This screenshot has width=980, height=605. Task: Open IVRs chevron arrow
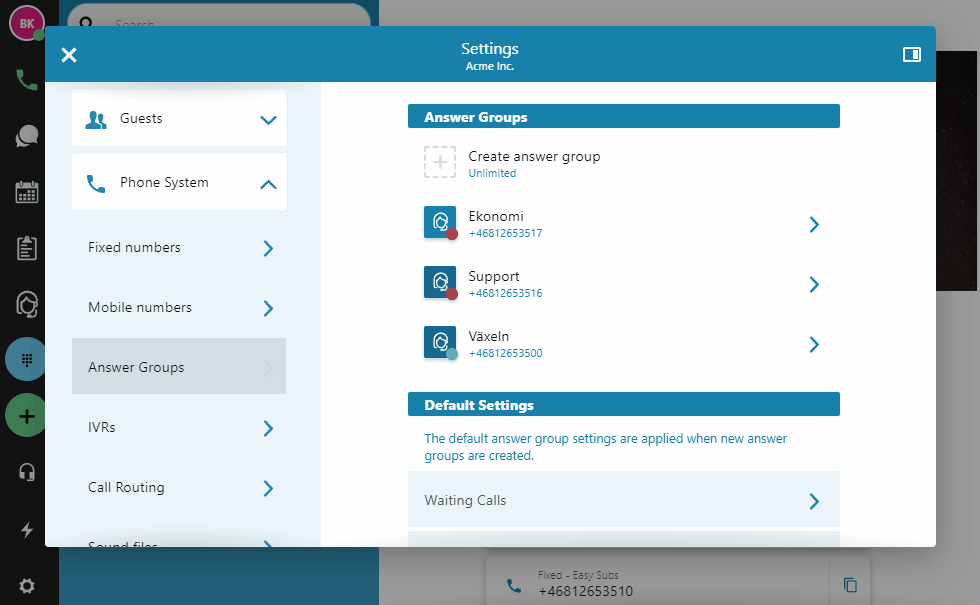[x=268, y=428]
